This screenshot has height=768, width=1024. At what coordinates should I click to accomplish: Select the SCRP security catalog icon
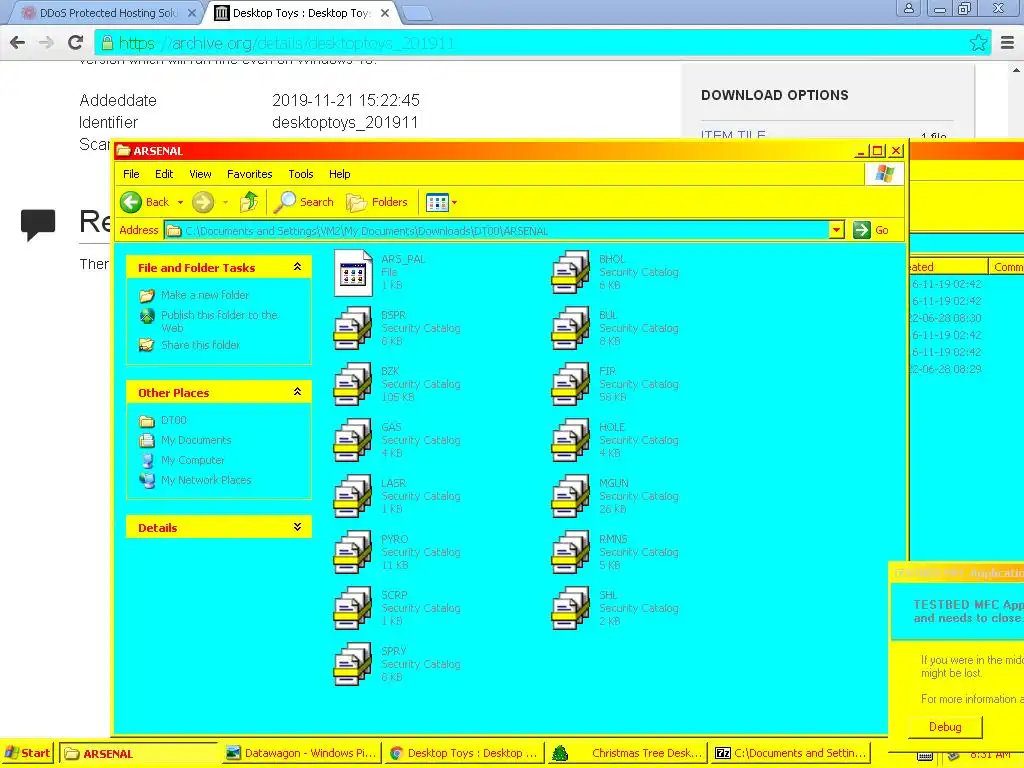[x=353, y=608]
